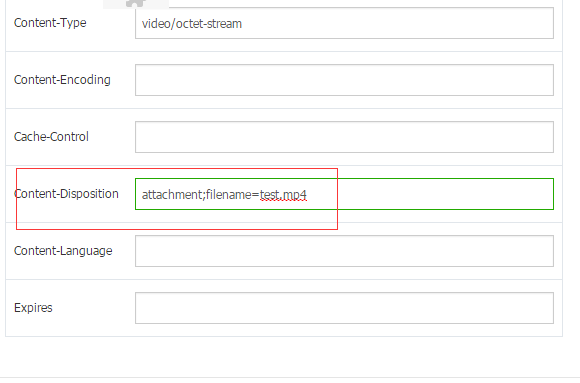
Task: Click into the empty Content-Encoding field
Action: tap(344, 80)
